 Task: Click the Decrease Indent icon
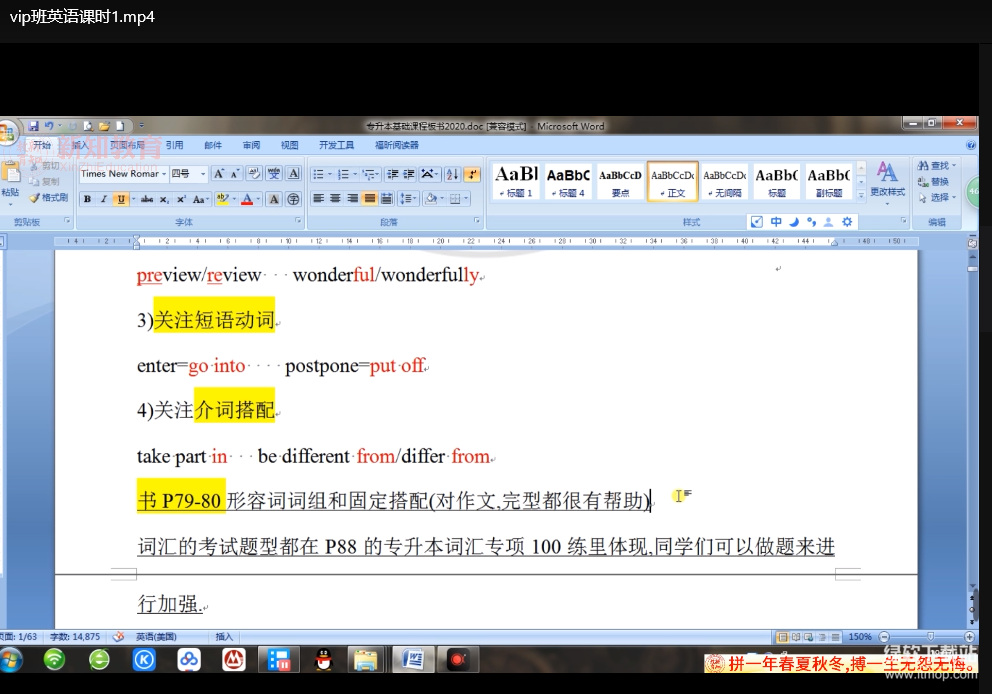click(392, 174)
